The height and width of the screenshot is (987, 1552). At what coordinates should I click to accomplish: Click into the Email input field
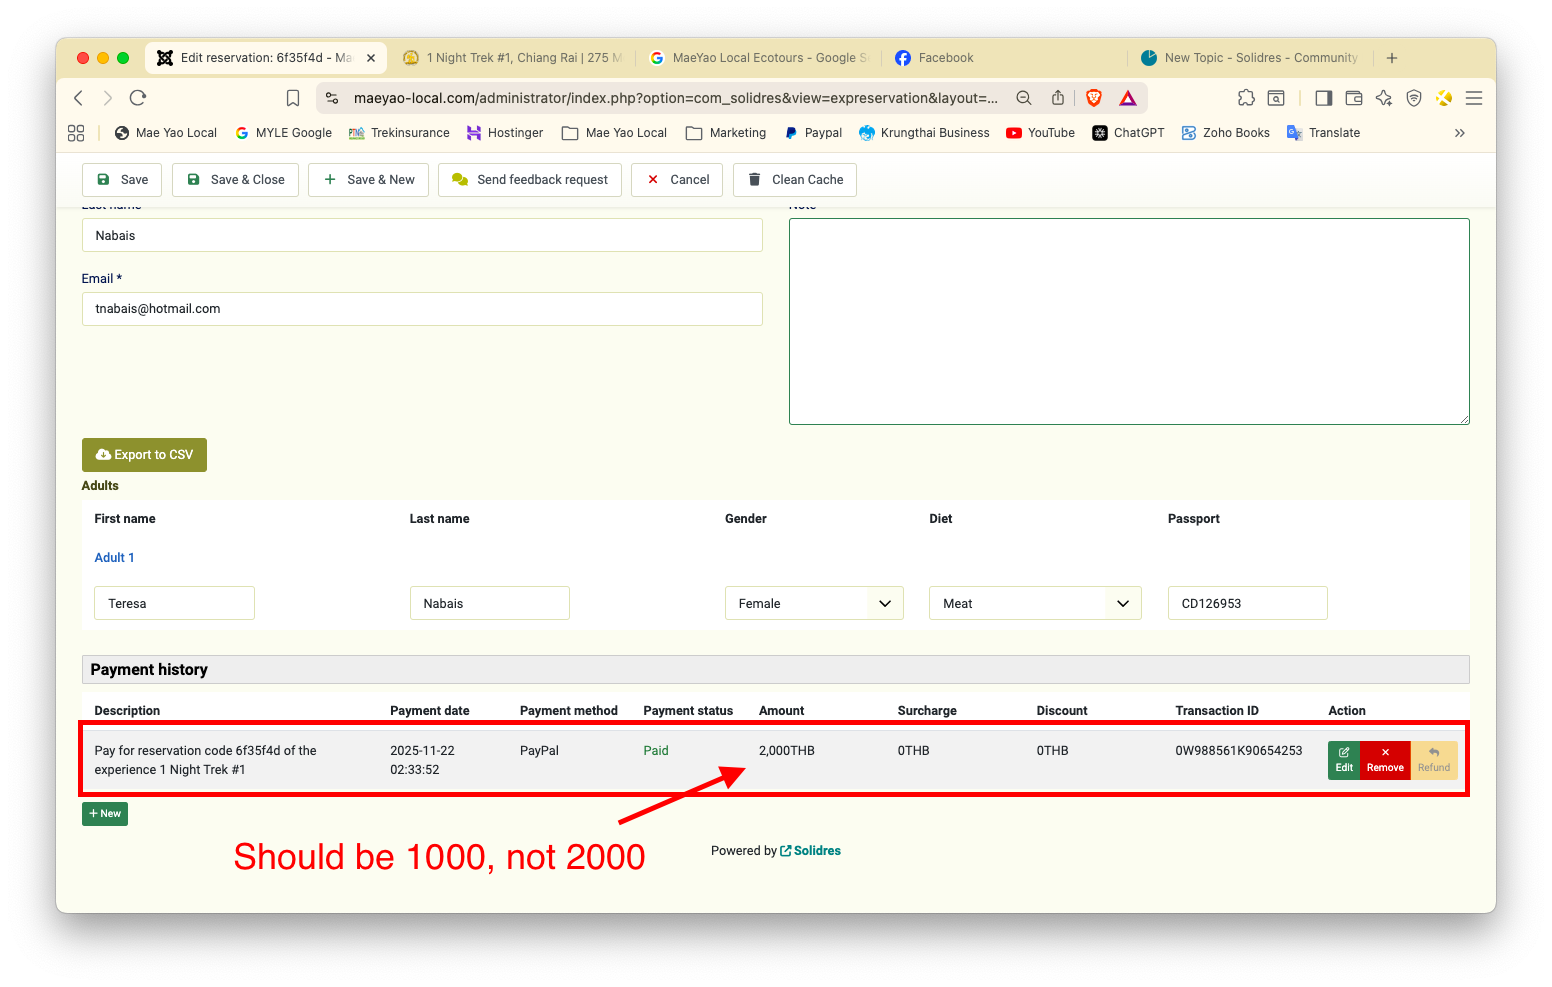pos(421,309)
